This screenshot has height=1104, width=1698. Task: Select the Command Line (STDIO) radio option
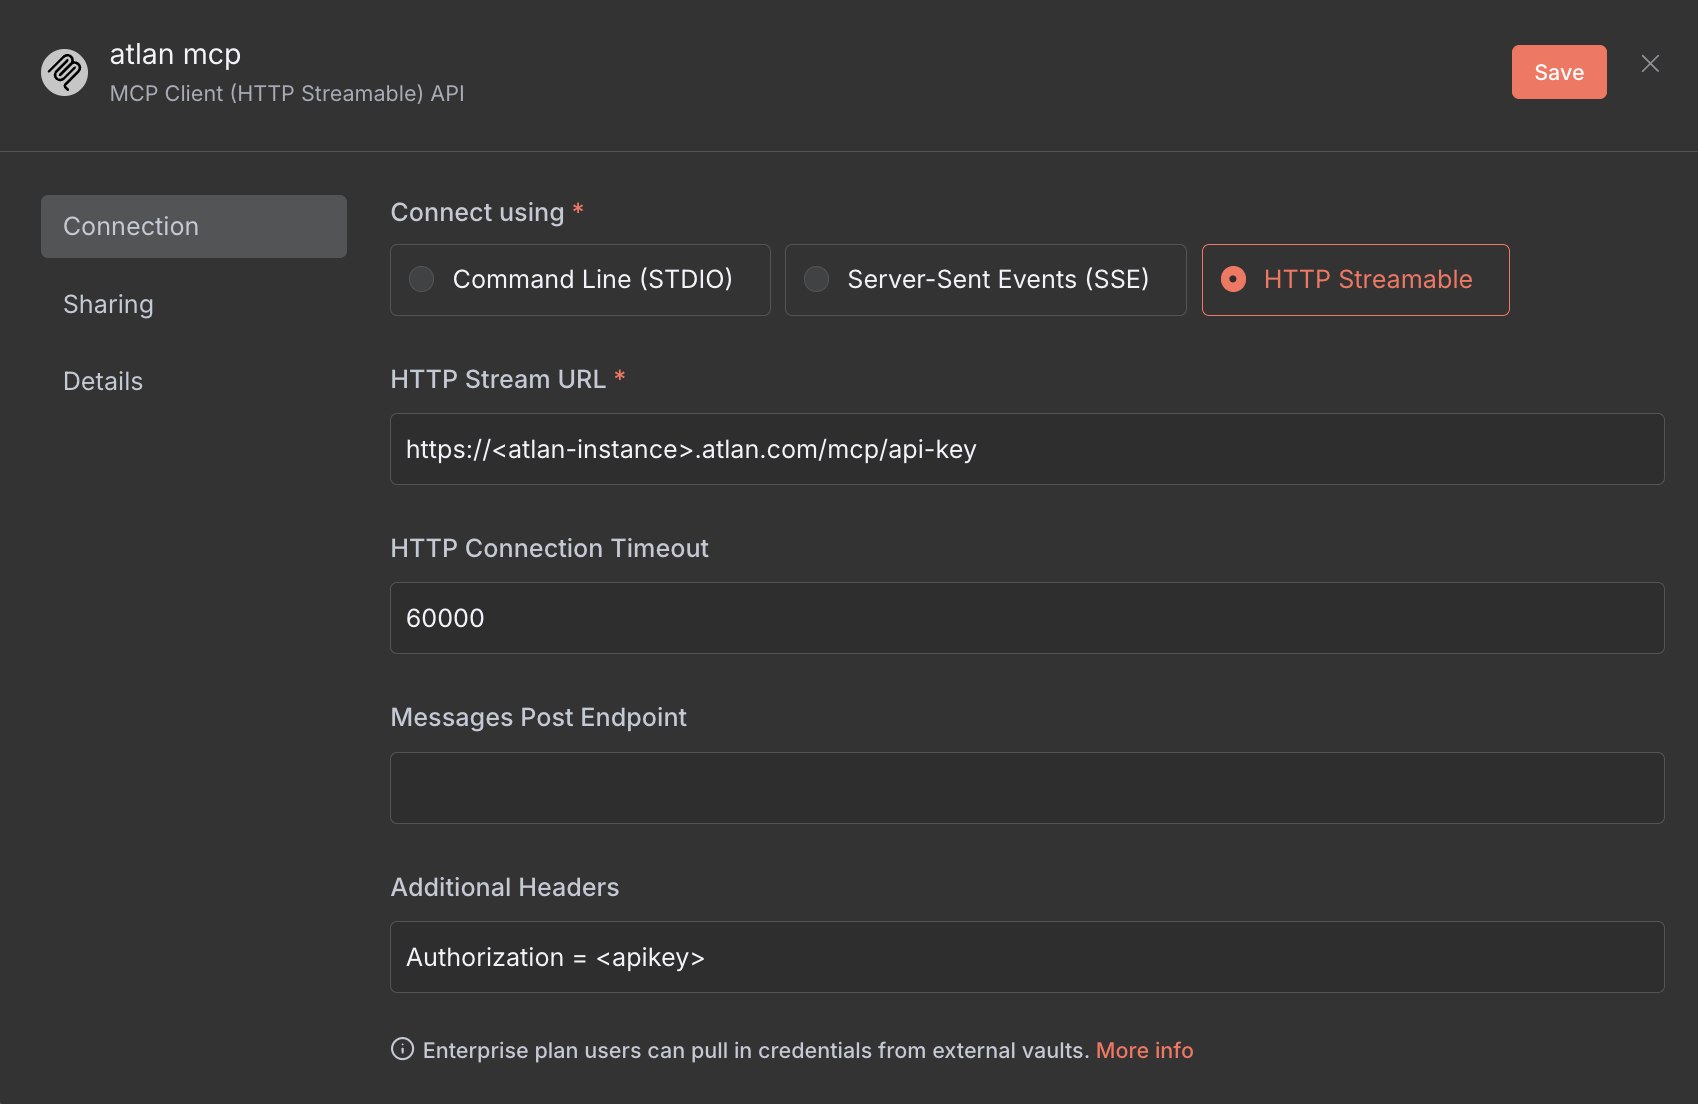pos(580,280)
